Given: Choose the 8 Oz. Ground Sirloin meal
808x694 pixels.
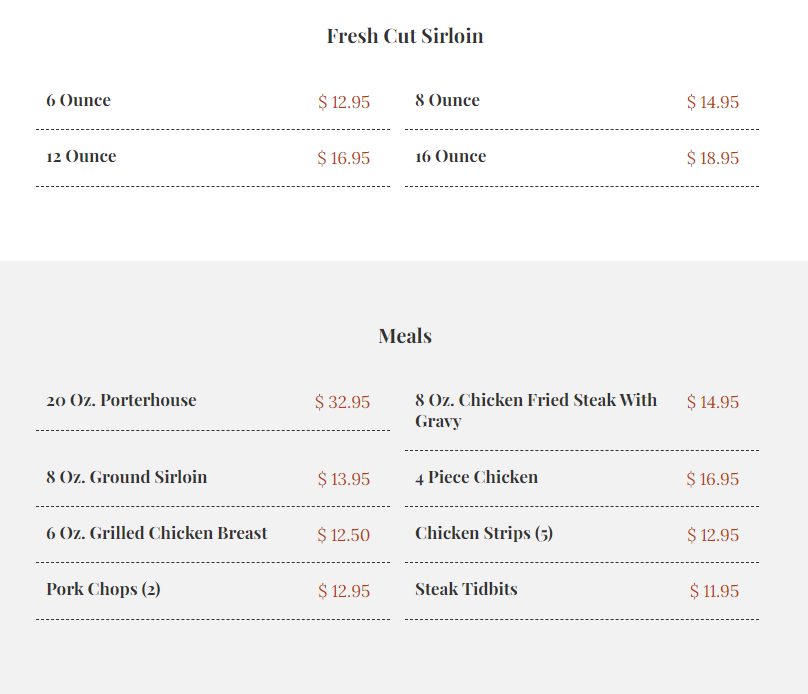Looking at the screenshot, I should (127, 477).
